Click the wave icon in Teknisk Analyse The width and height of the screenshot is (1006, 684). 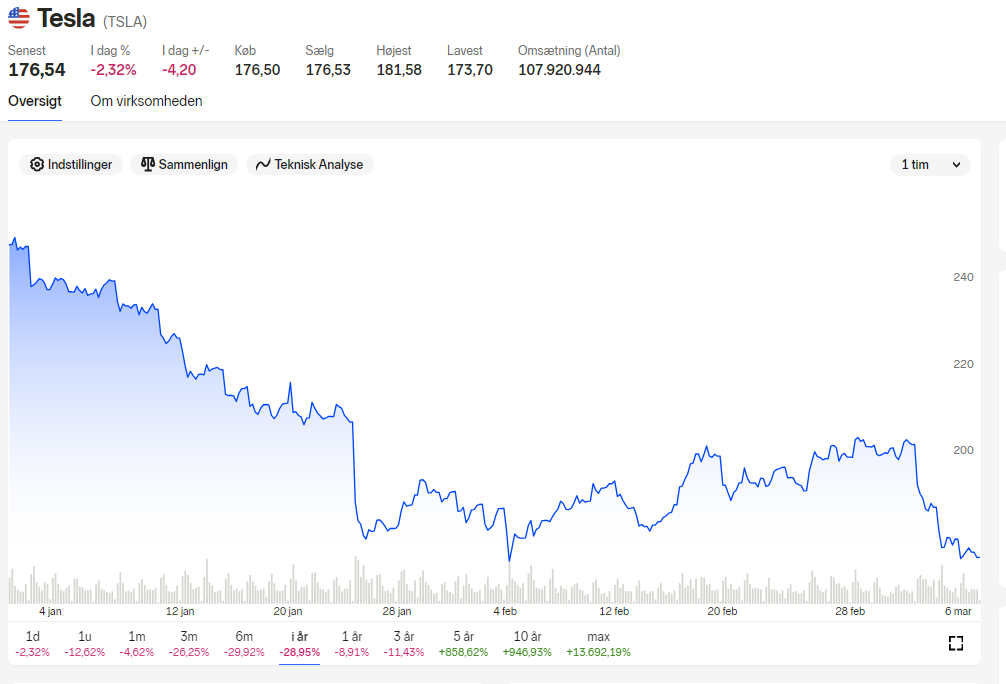pyautogui.click(x=263, y=165)
